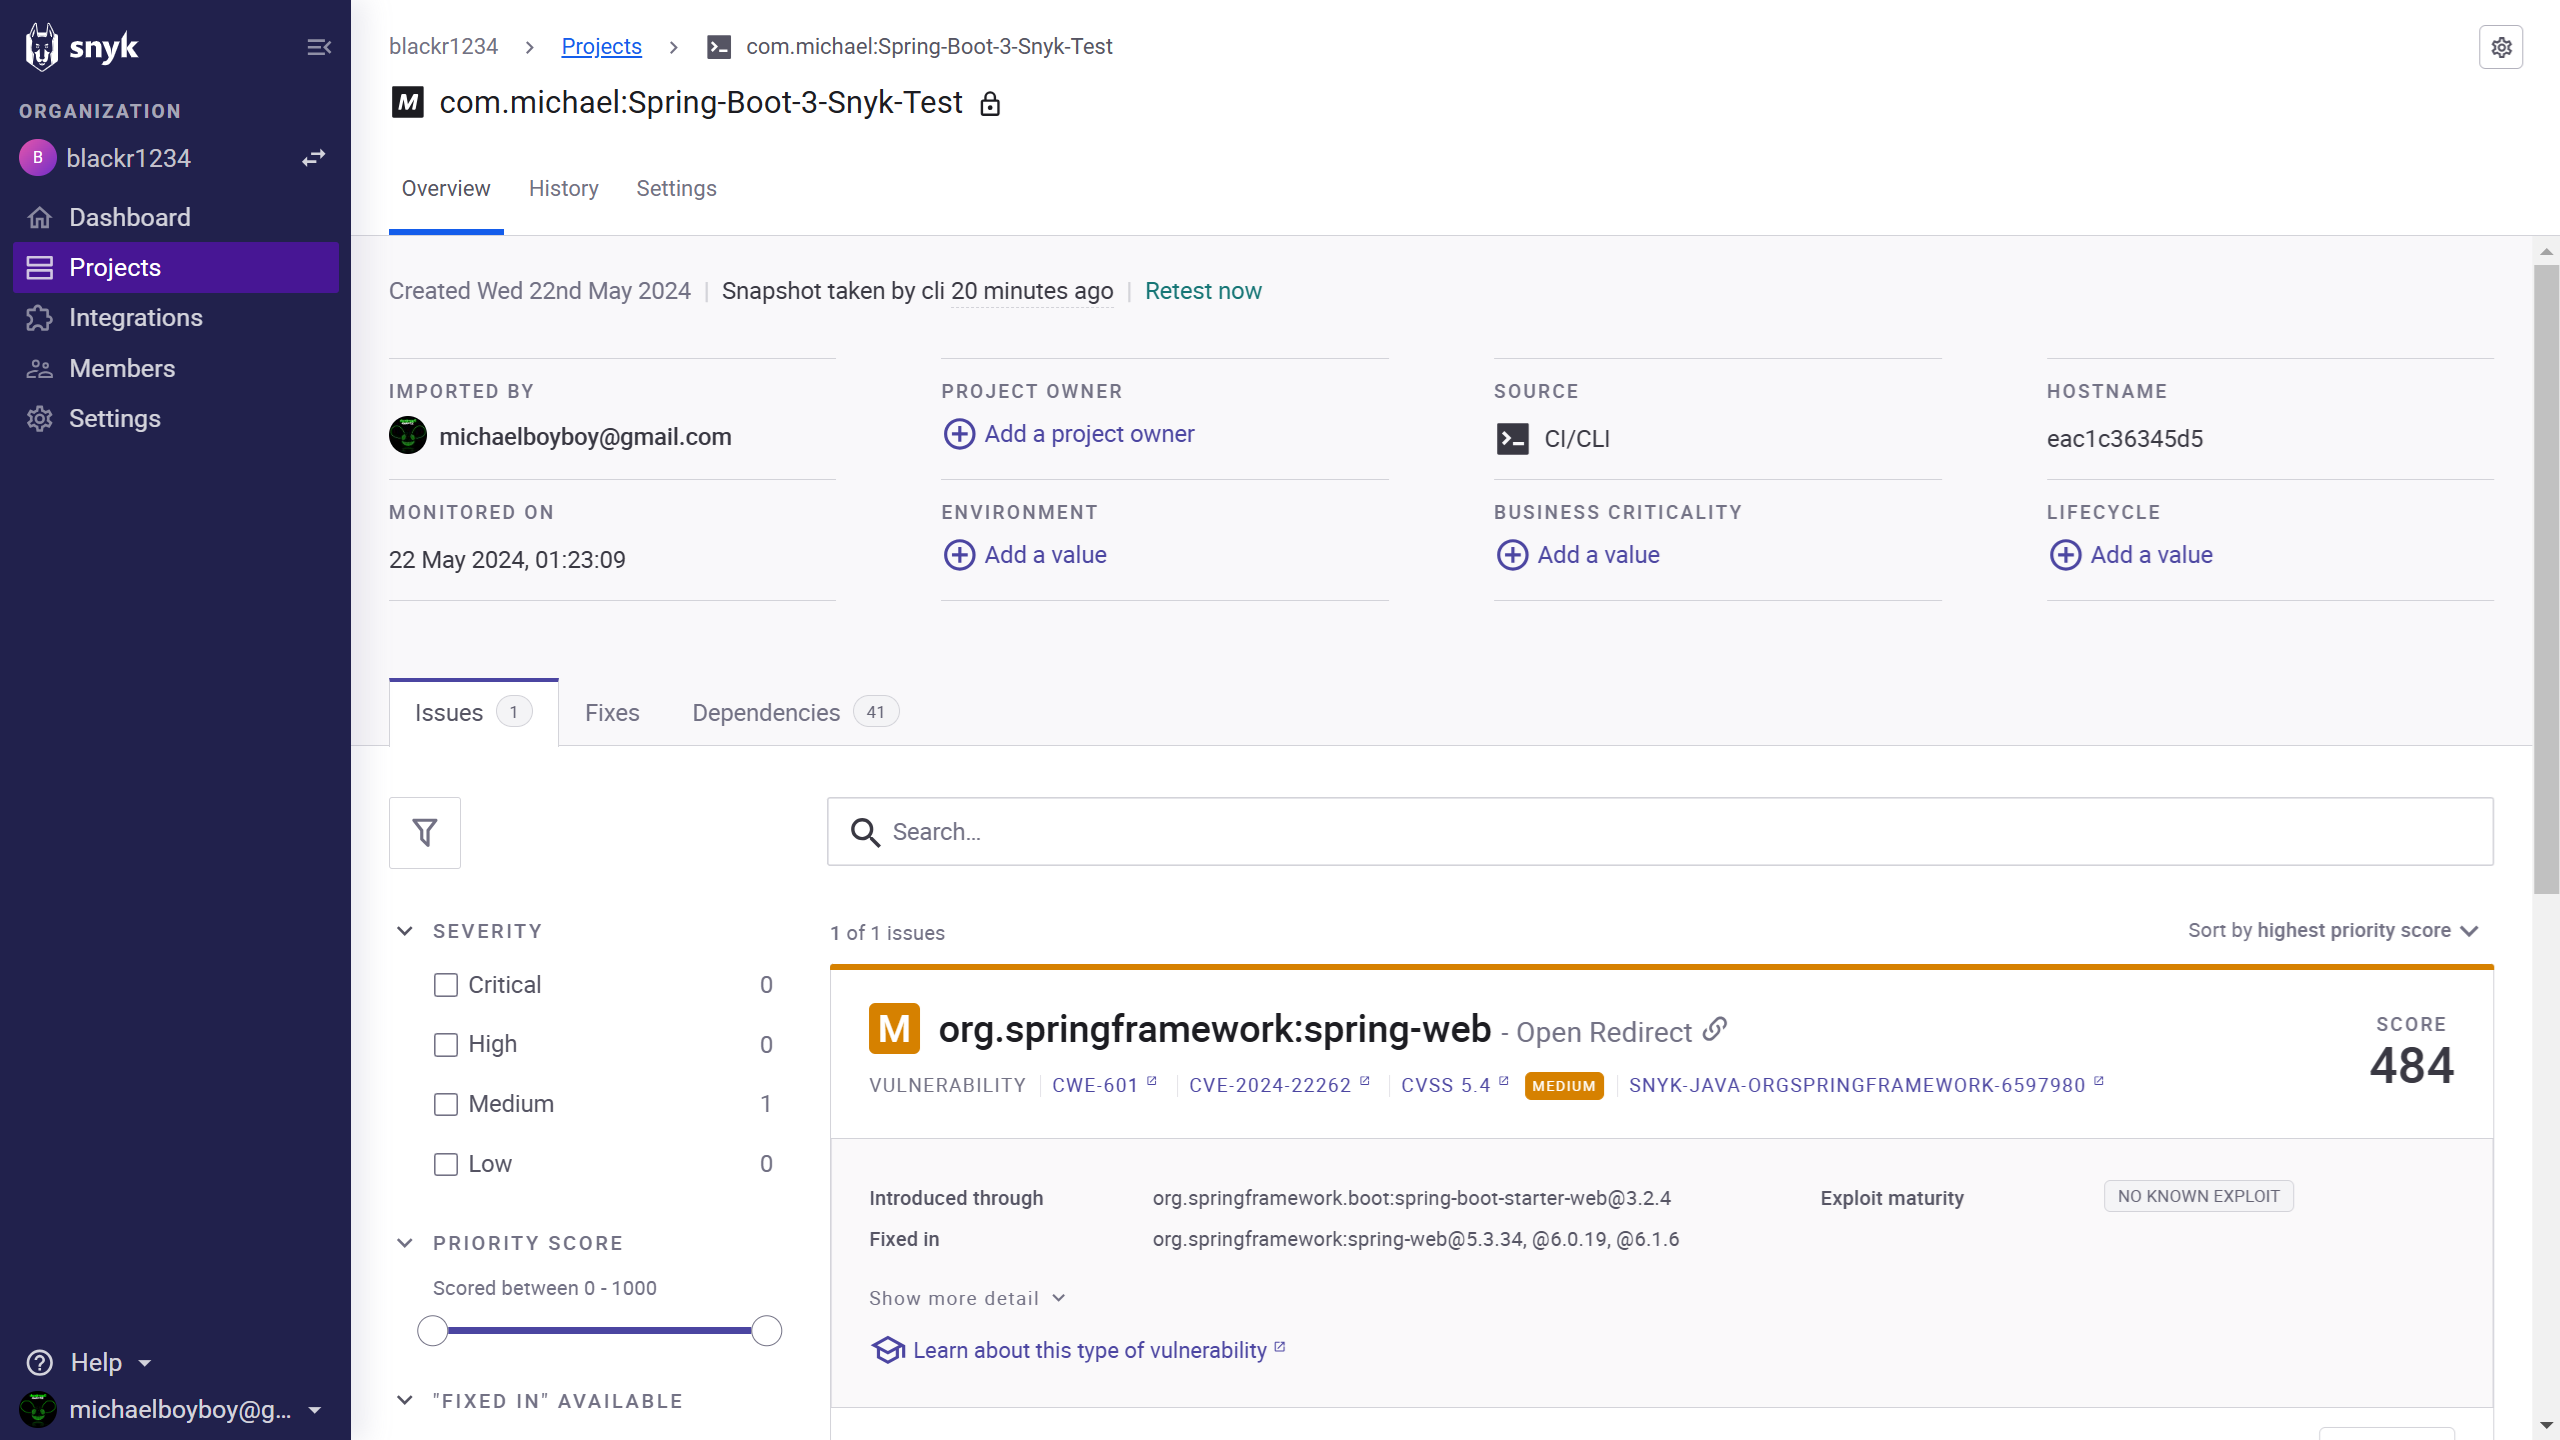2560x1440 pixels.
Task: Click the blackr1234 breadcrumb
Action: 443,47
